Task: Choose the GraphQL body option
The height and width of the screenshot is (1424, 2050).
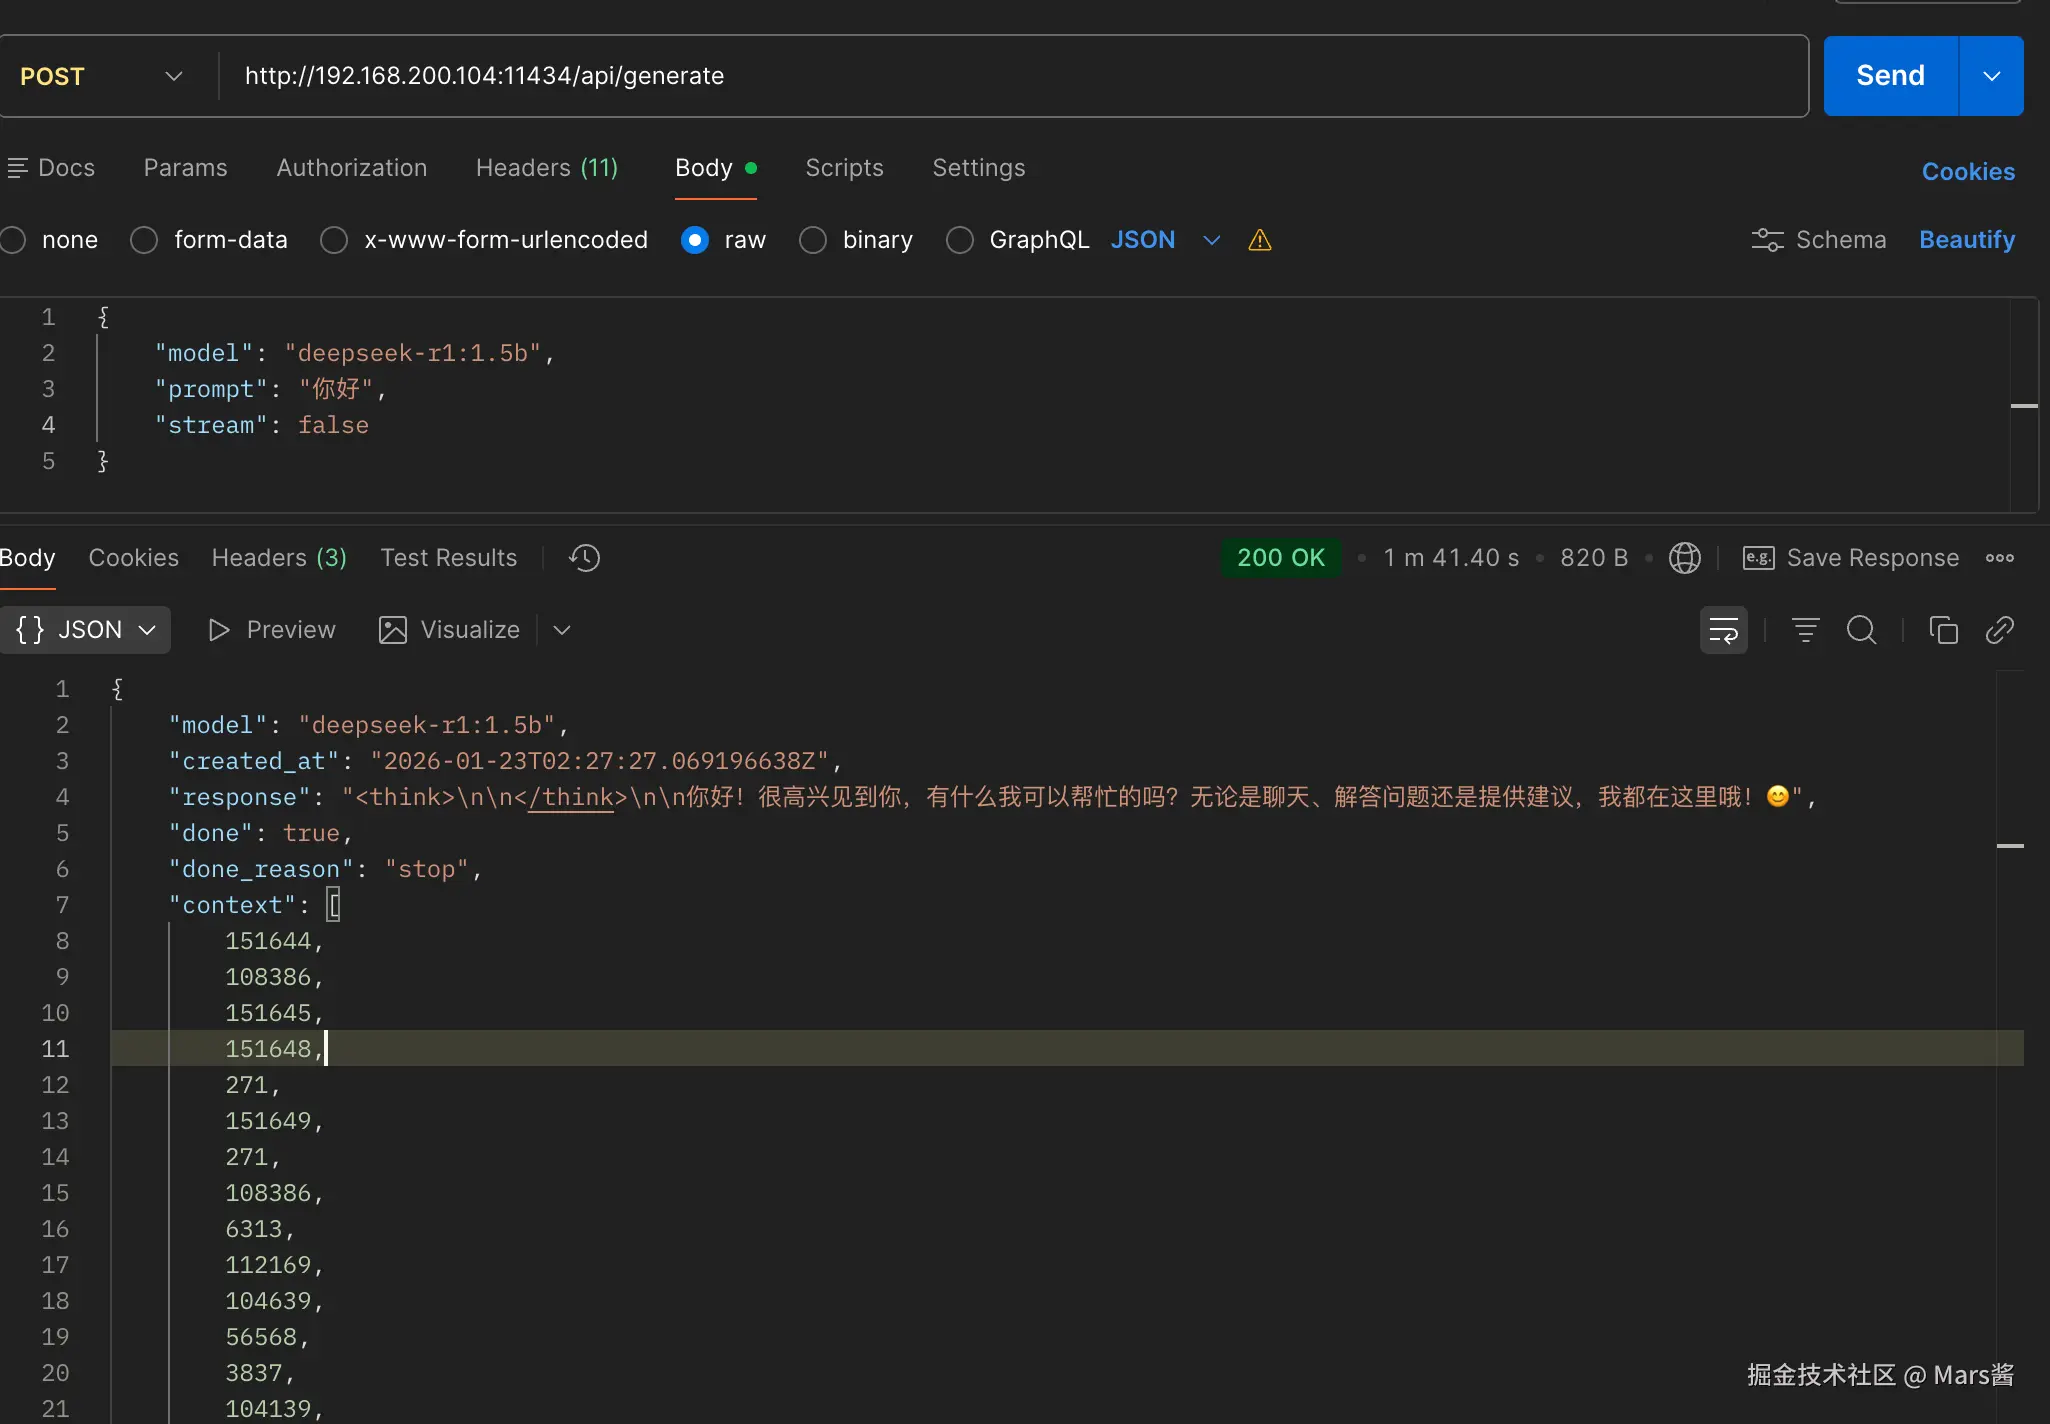Action: point(959,240)
